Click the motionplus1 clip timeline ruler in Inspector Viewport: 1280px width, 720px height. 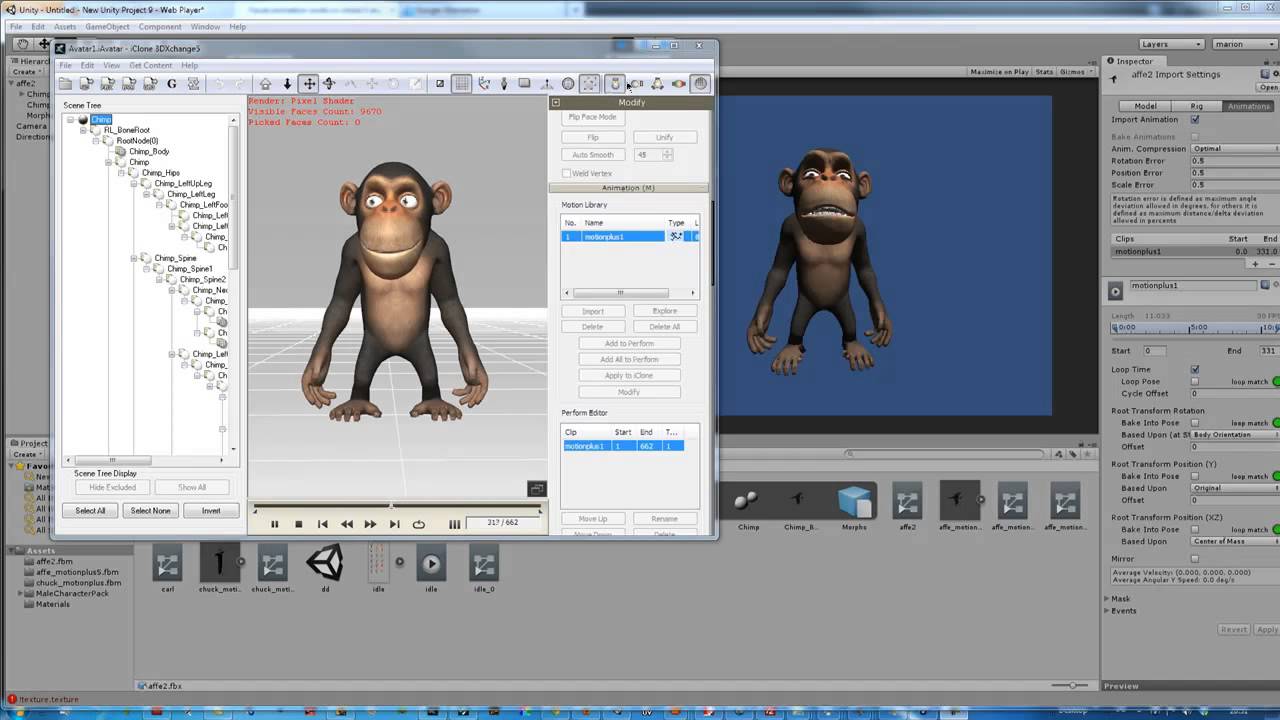(1195, 327)
